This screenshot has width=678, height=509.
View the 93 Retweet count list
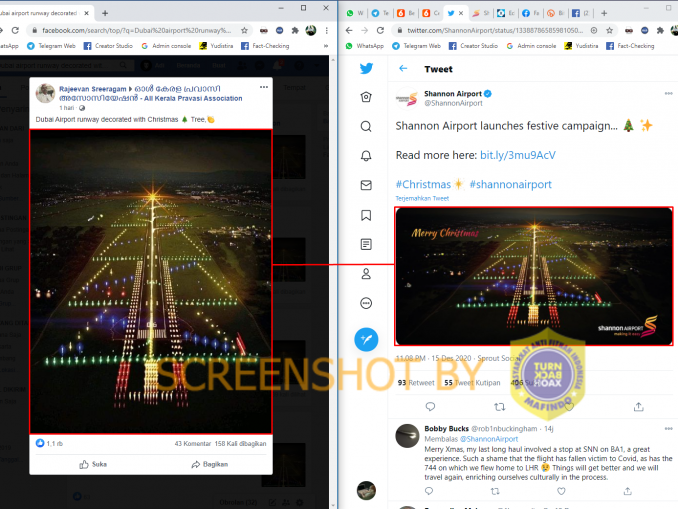click(416, 383)
